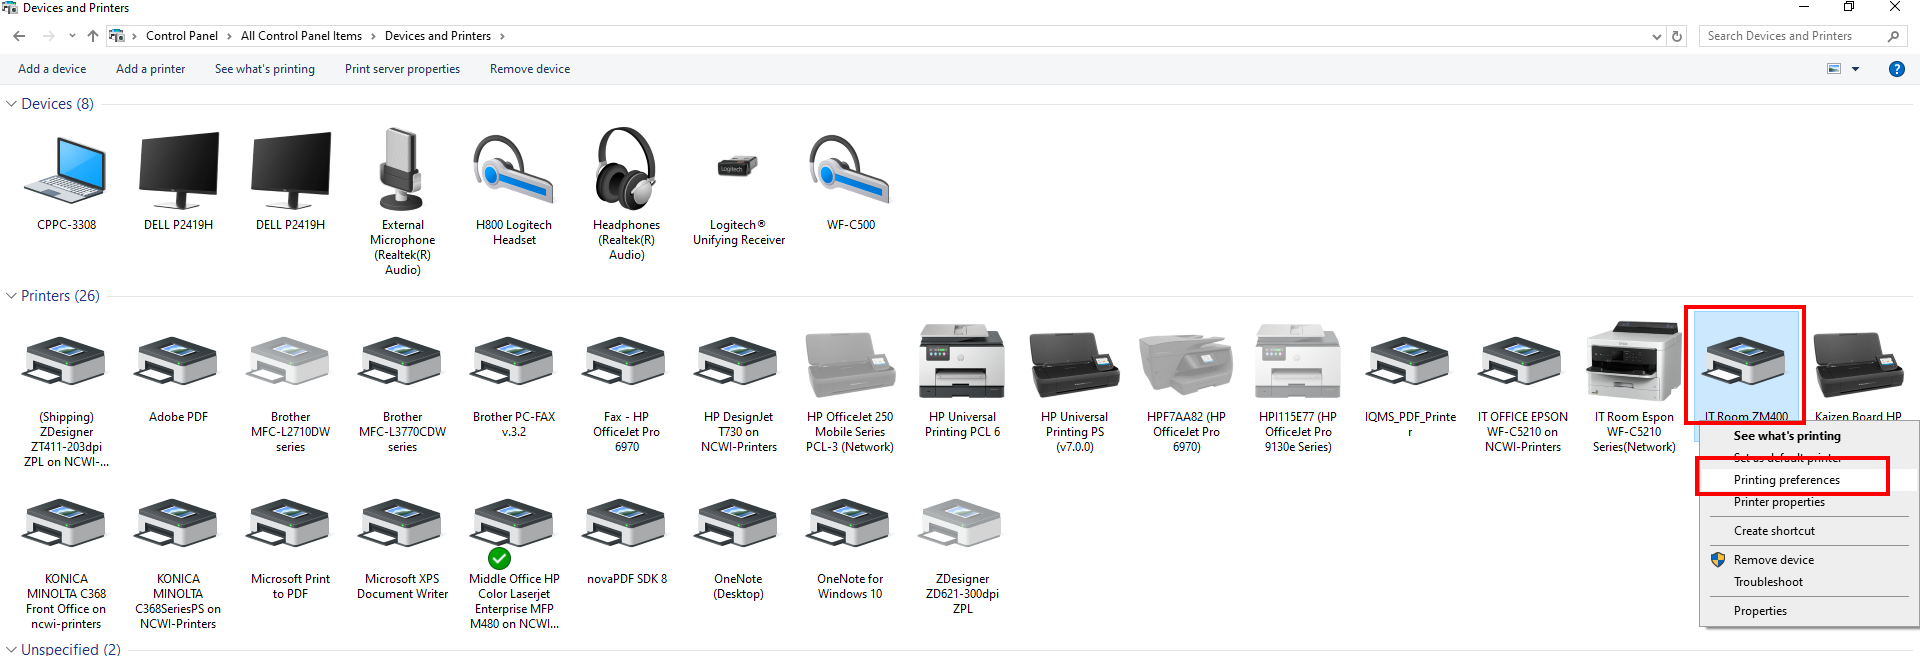Collapse the Devices (8) section
The image size is (1920, 656).
[x=11, y=104]
